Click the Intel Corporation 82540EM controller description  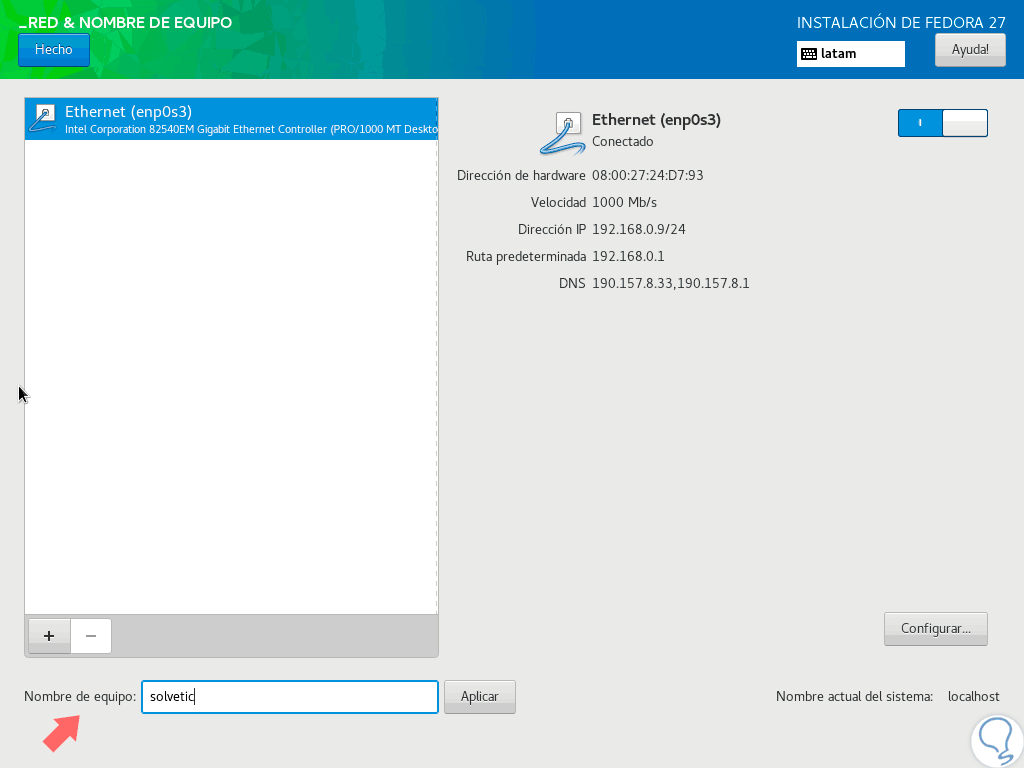[251, 129]
